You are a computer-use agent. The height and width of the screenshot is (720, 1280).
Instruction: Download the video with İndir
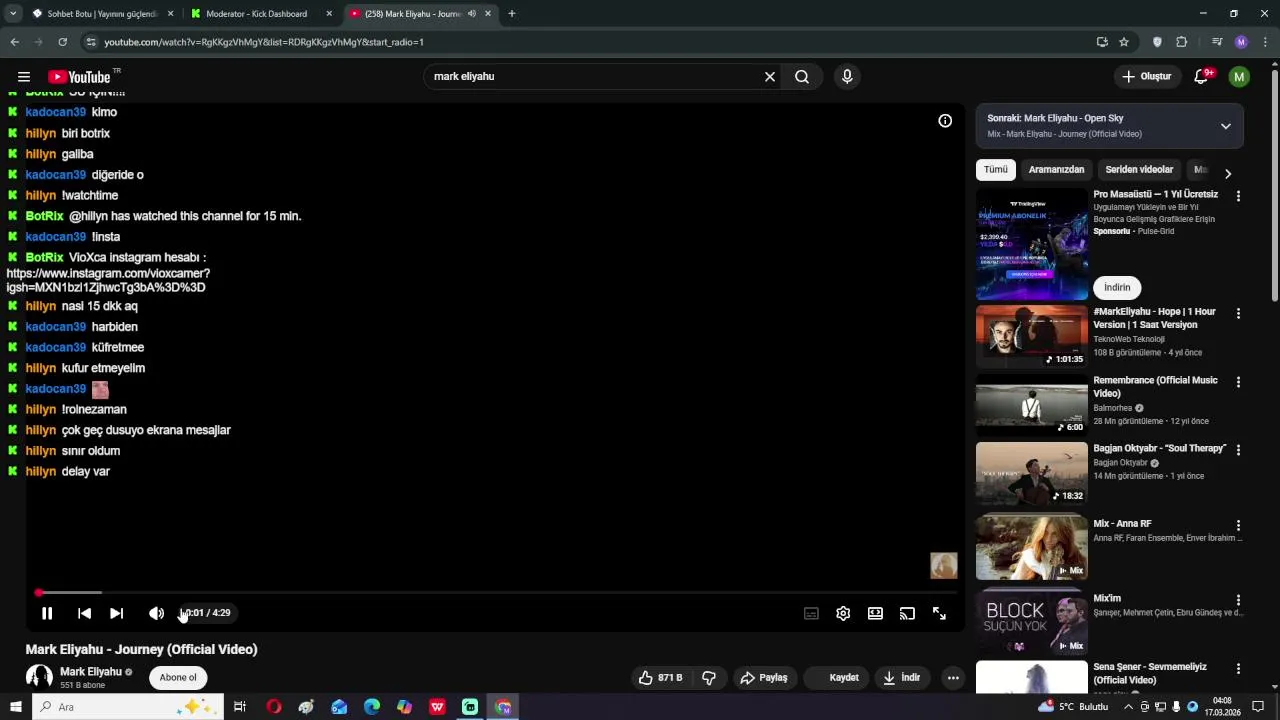901,678
